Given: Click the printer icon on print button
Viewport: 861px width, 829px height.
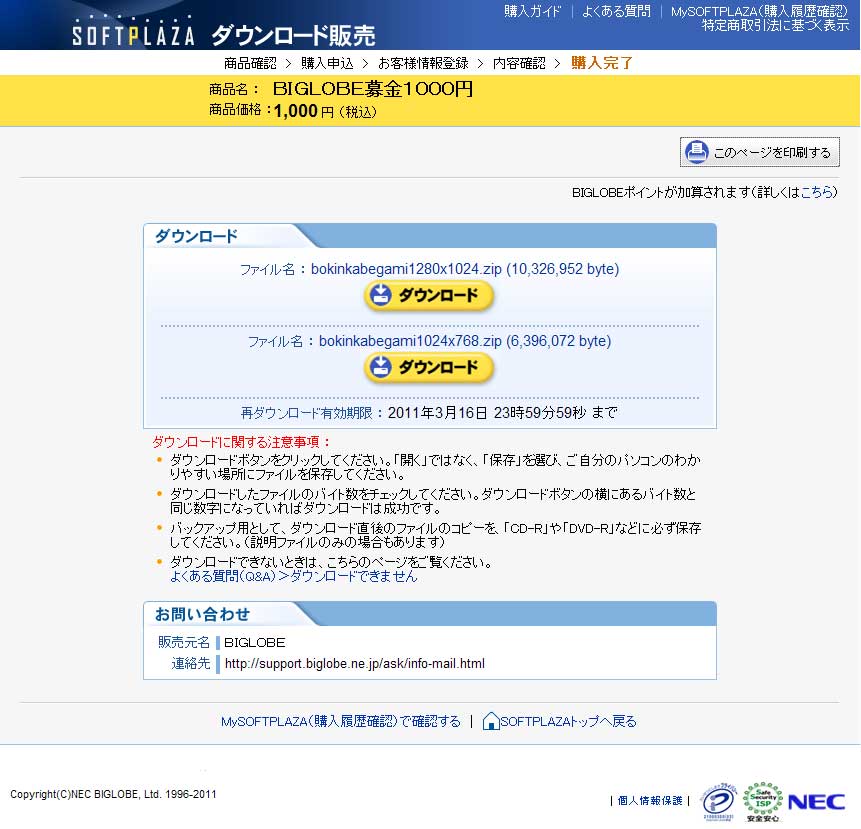Looking at the screenshot, I should (x=696, y=152).
